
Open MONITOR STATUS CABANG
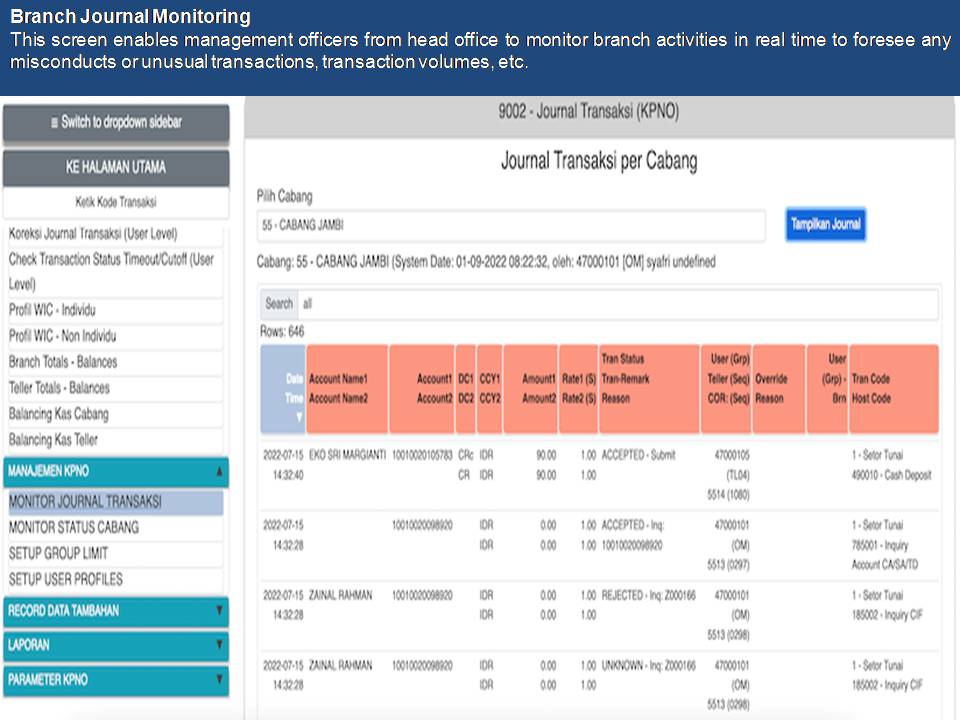(116, 528)
